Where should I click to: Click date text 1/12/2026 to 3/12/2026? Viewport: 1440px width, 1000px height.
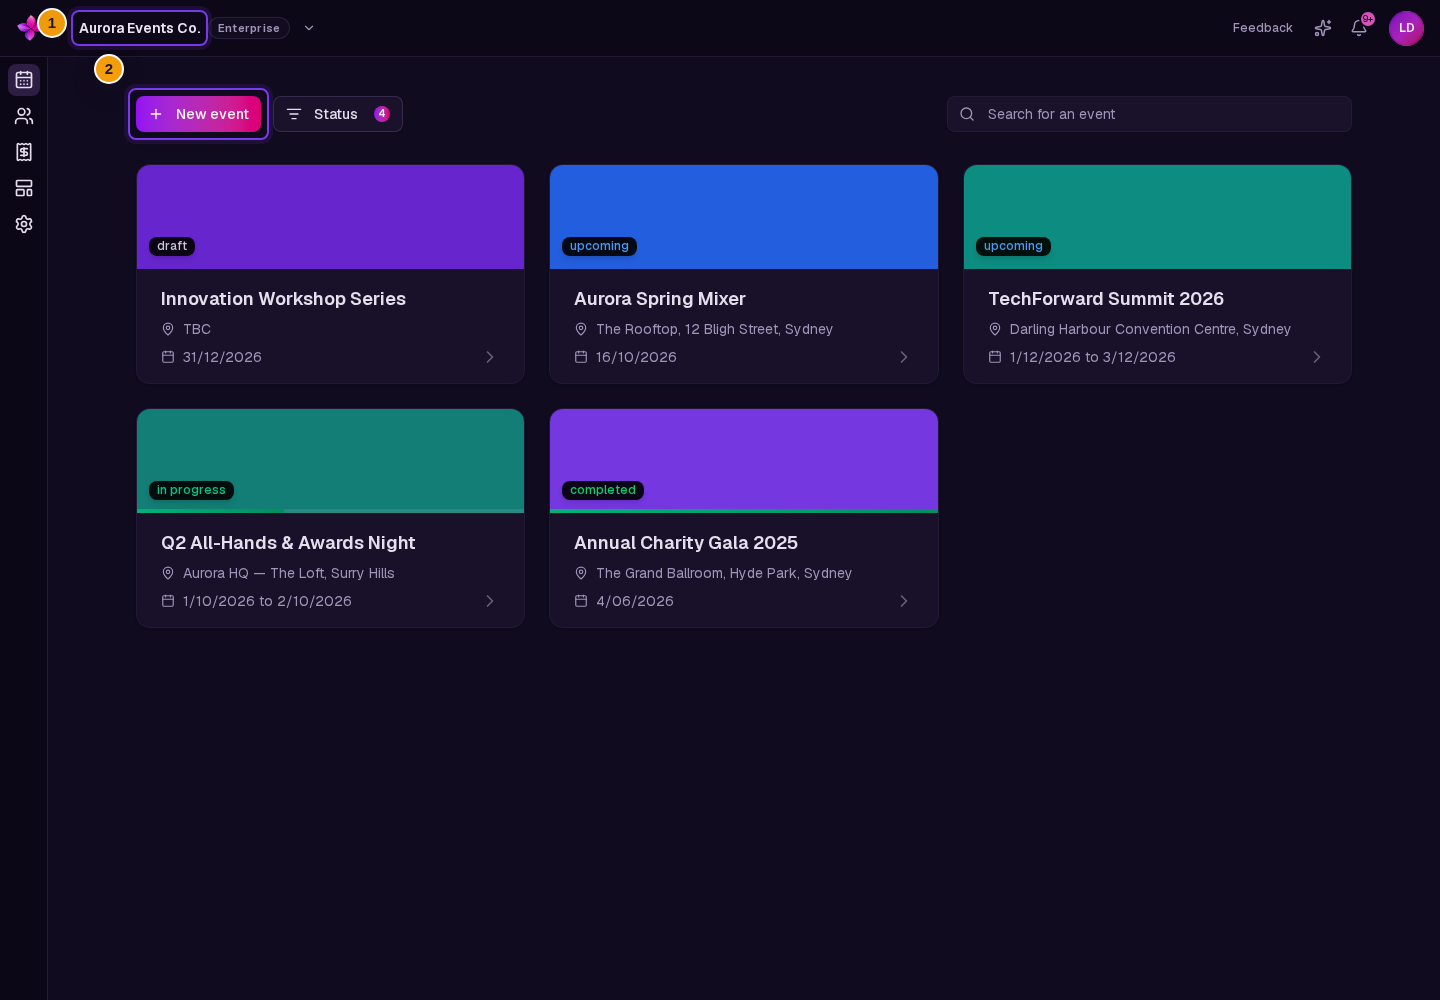click(x=1093, y=357)
